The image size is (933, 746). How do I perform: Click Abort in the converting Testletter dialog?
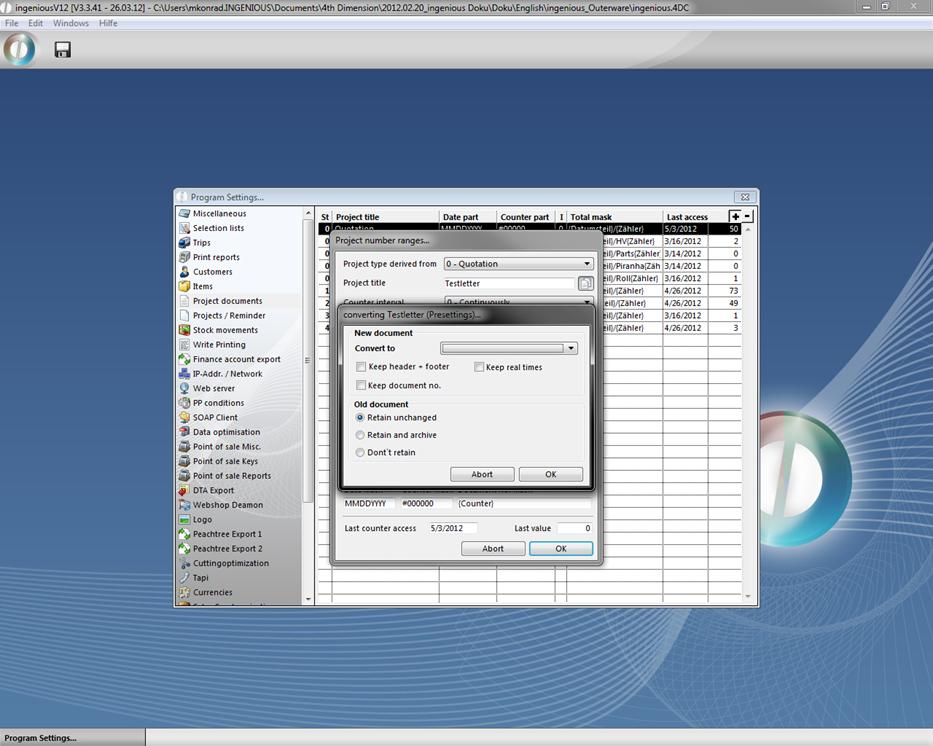[x=482, y=475]
